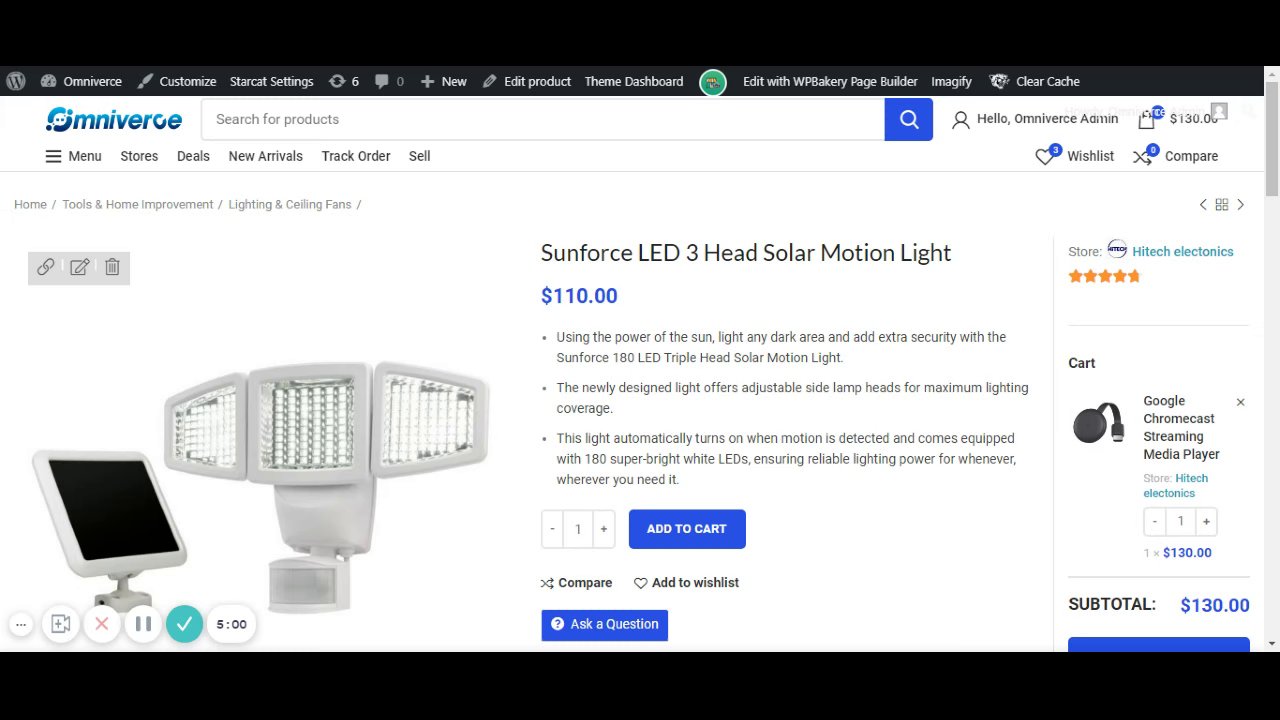Increase product quantity with plus button
This screenshot has width=1280, height=720.
point(603,529)
